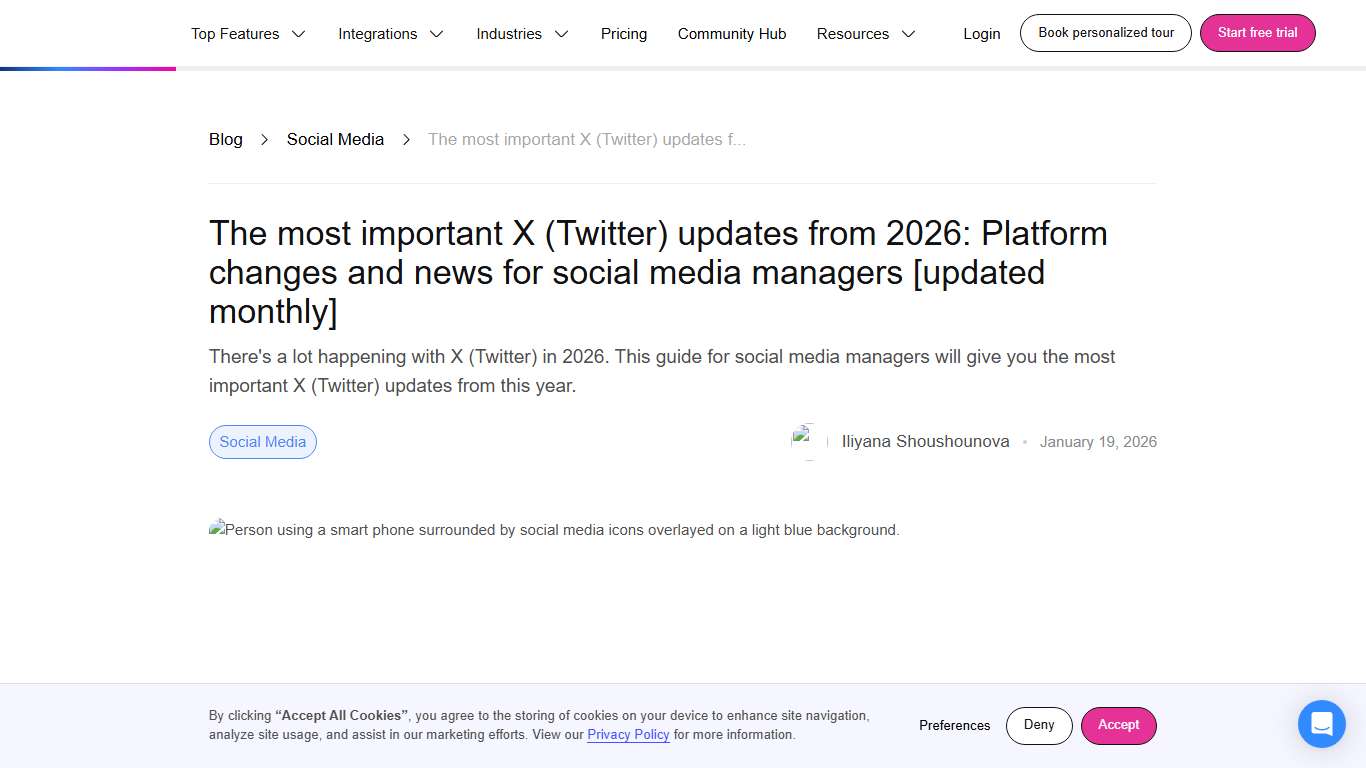Navigate to the Blog breadcrumb
The width and height of the screenshot is (1366, 768).
click(x=225, y=139)
